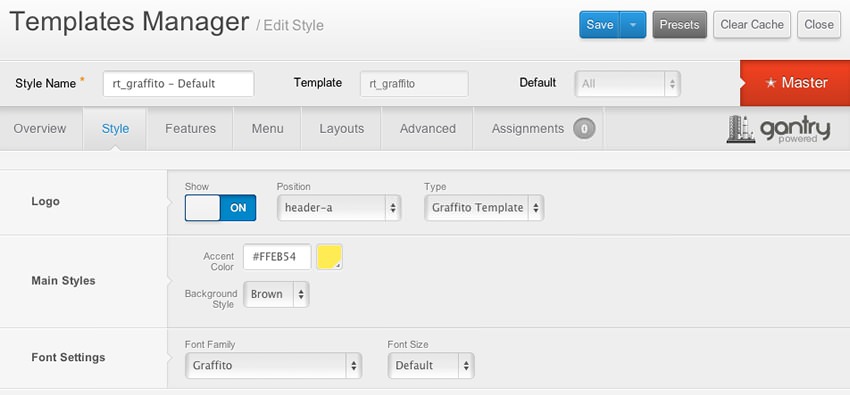Switch to the Features tab
Viewport: 850px width, 395px height.
[190, 129]
